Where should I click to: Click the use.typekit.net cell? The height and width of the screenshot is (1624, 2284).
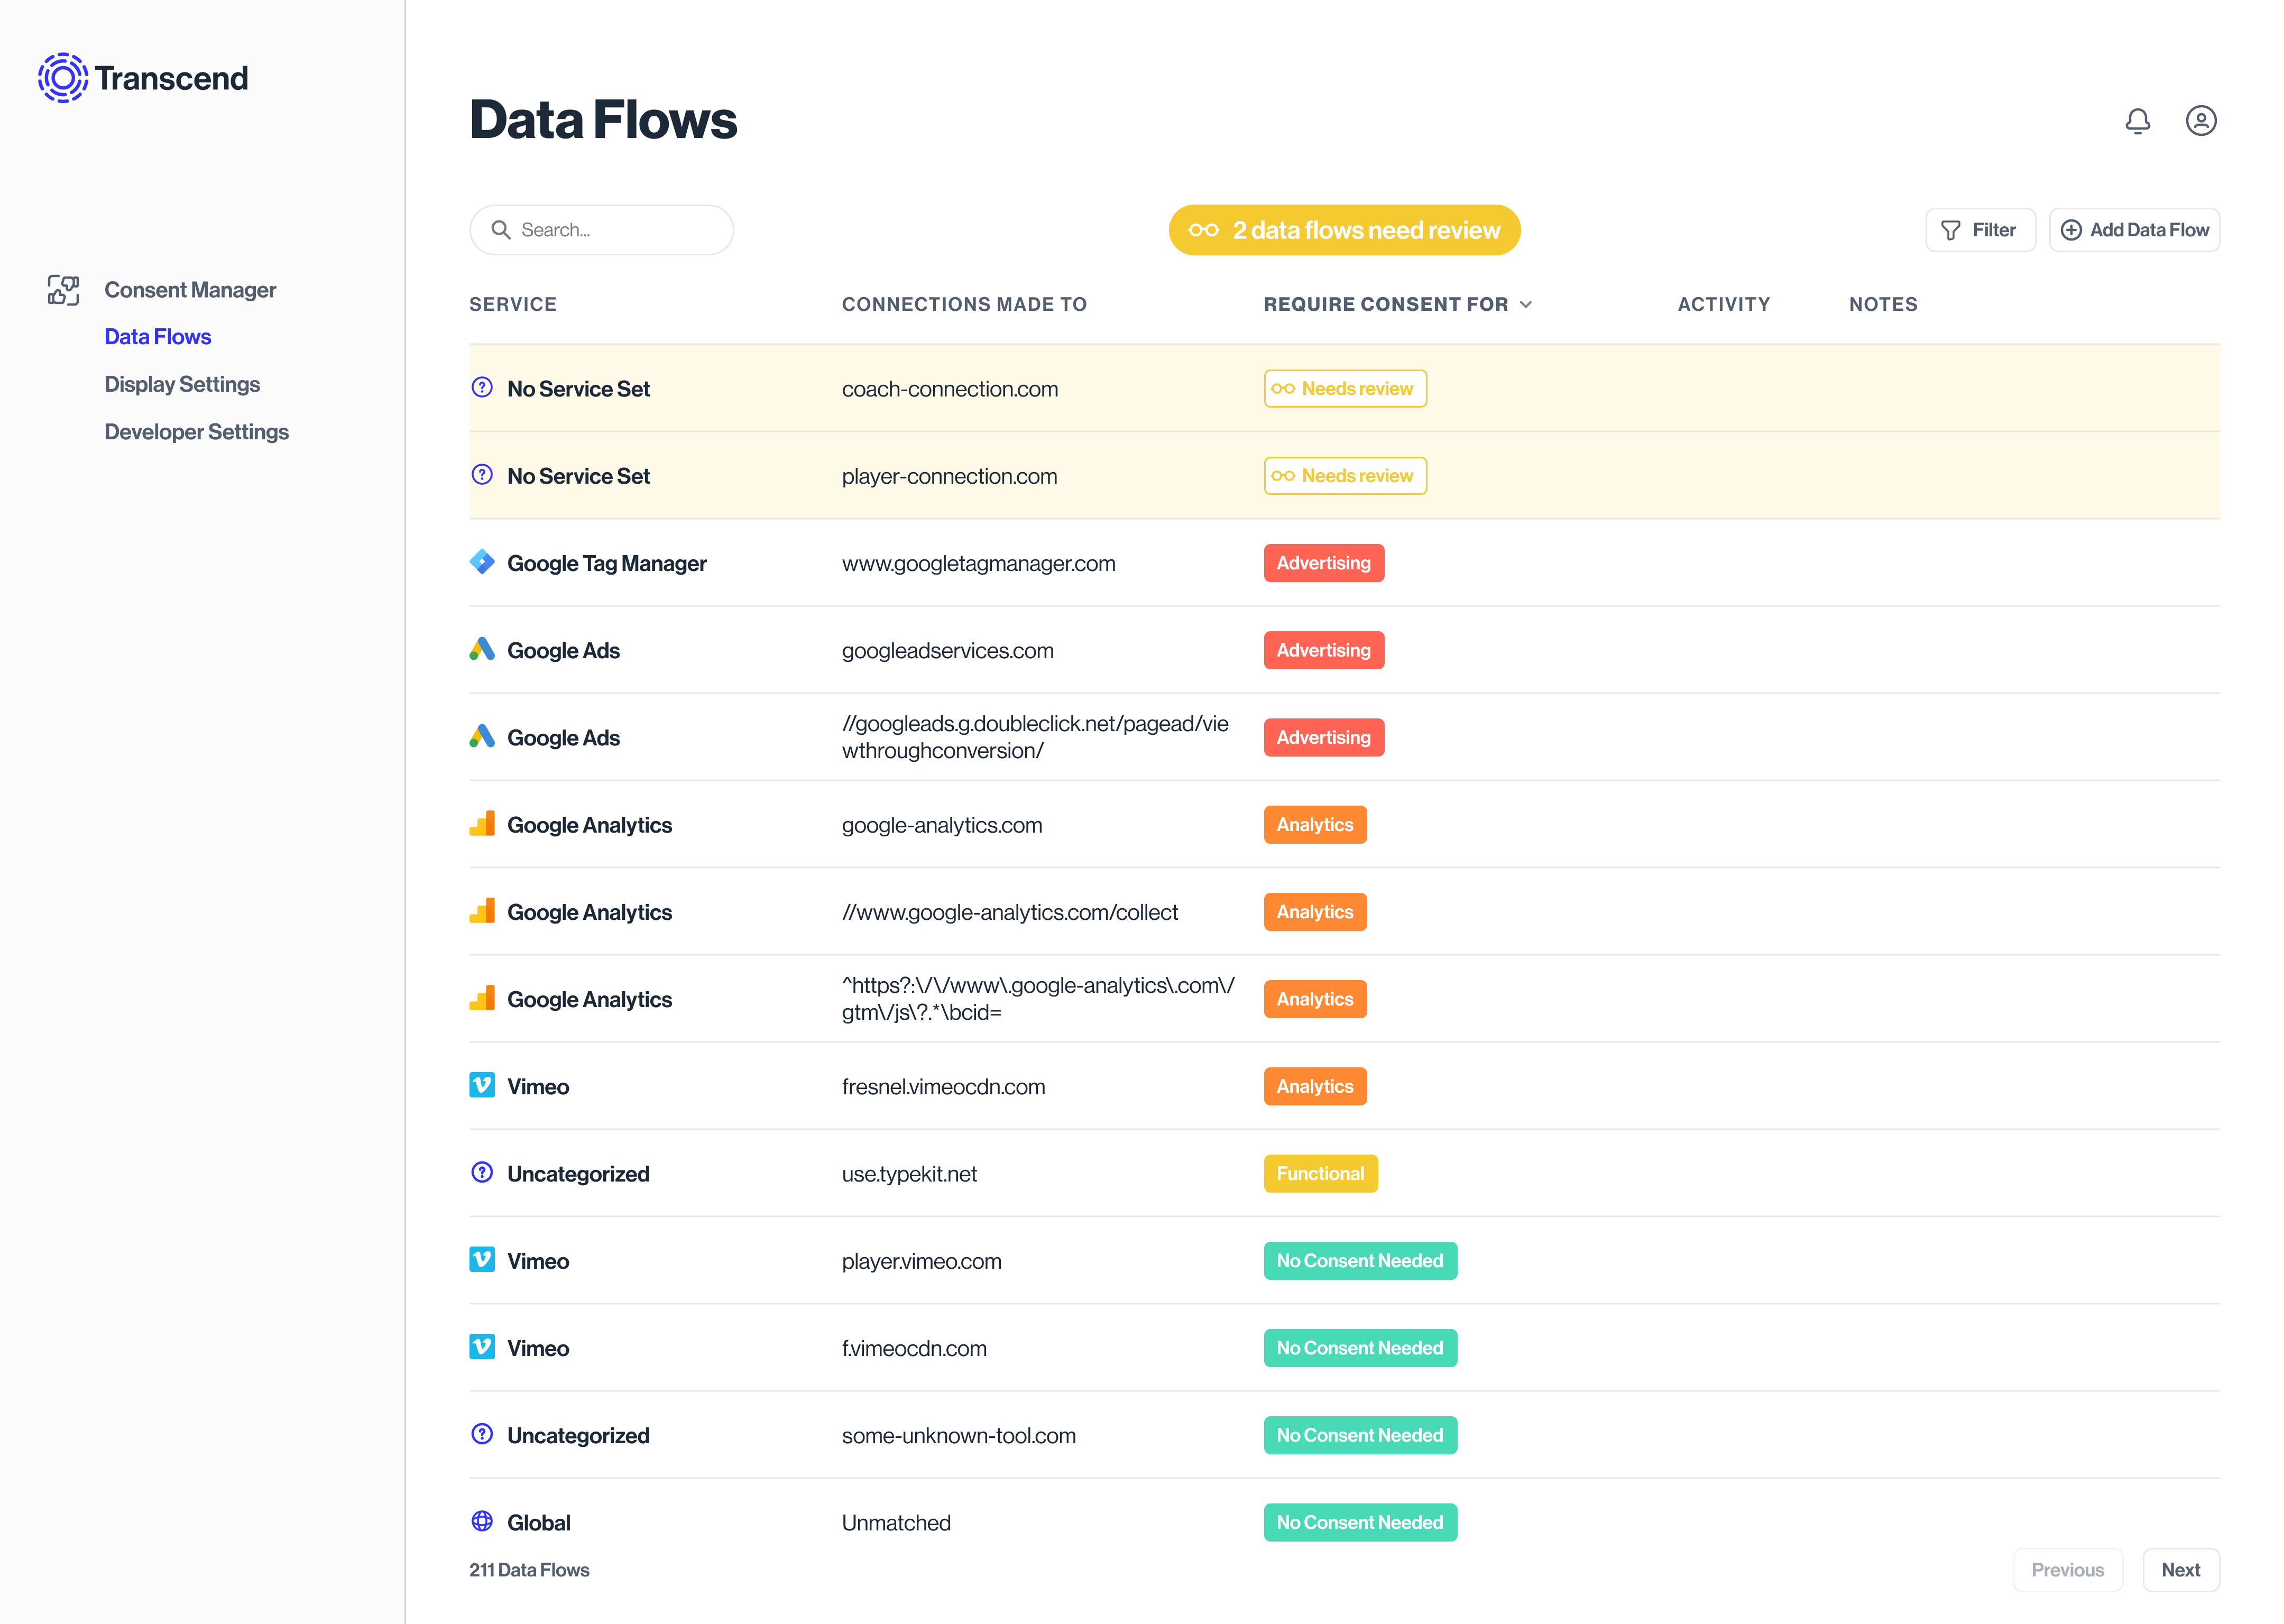point(910,1174)
